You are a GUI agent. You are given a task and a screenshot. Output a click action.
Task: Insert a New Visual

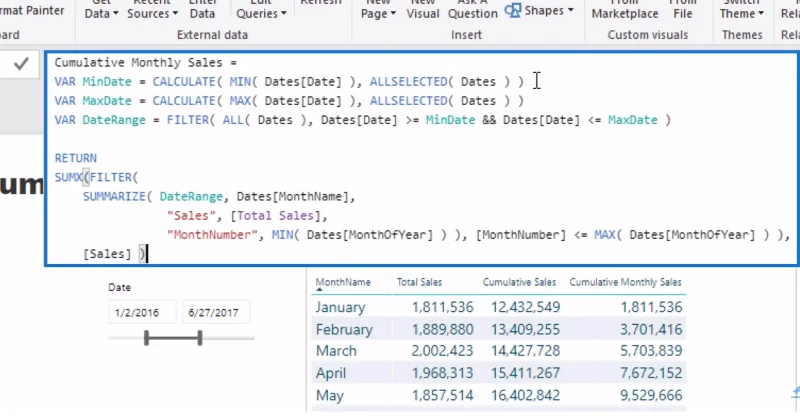[x=423, y=10]
